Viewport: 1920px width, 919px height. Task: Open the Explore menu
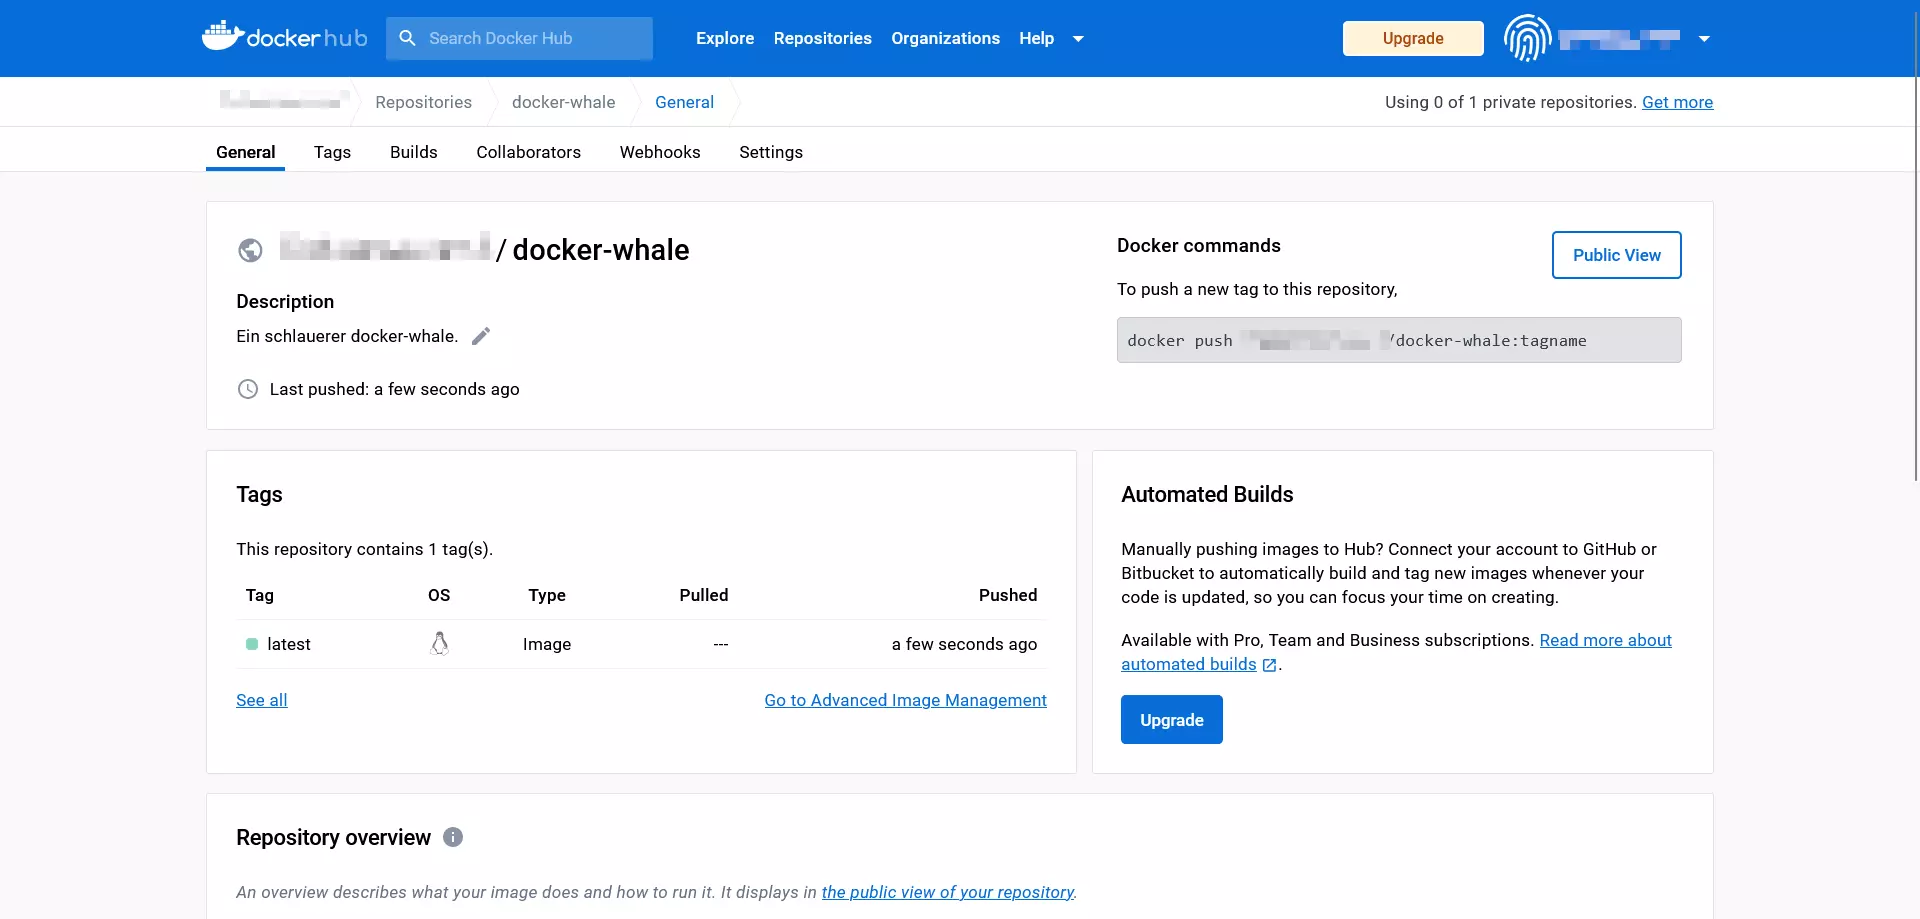point(724,38)
